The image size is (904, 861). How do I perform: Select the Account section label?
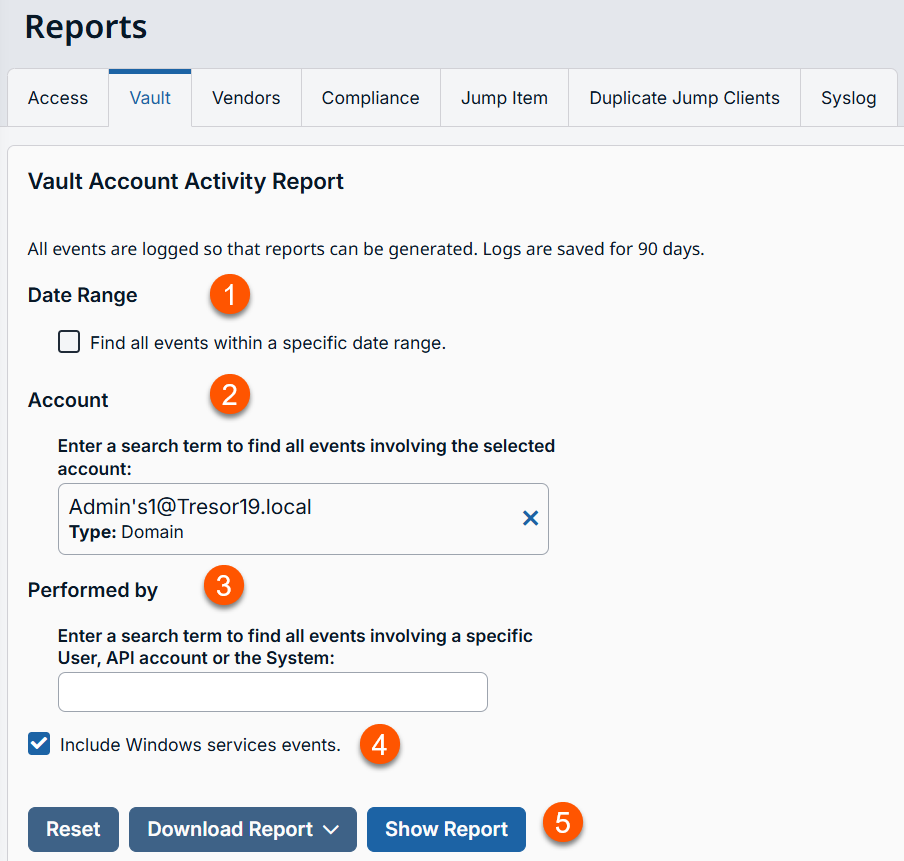point(68,400)
